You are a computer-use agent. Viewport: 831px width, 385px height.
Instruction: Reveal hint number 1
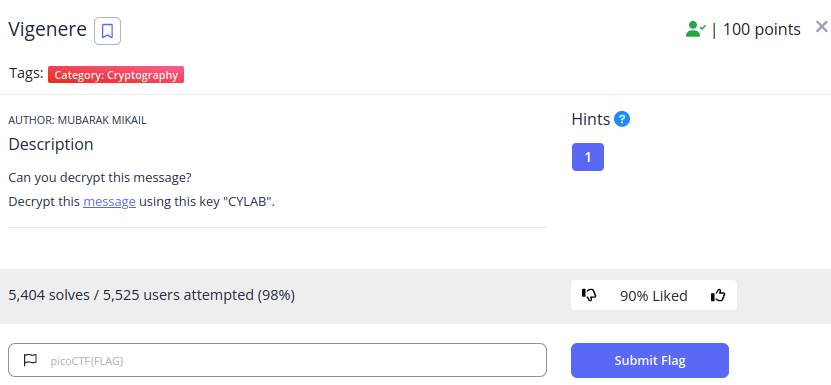pos(588,157)
